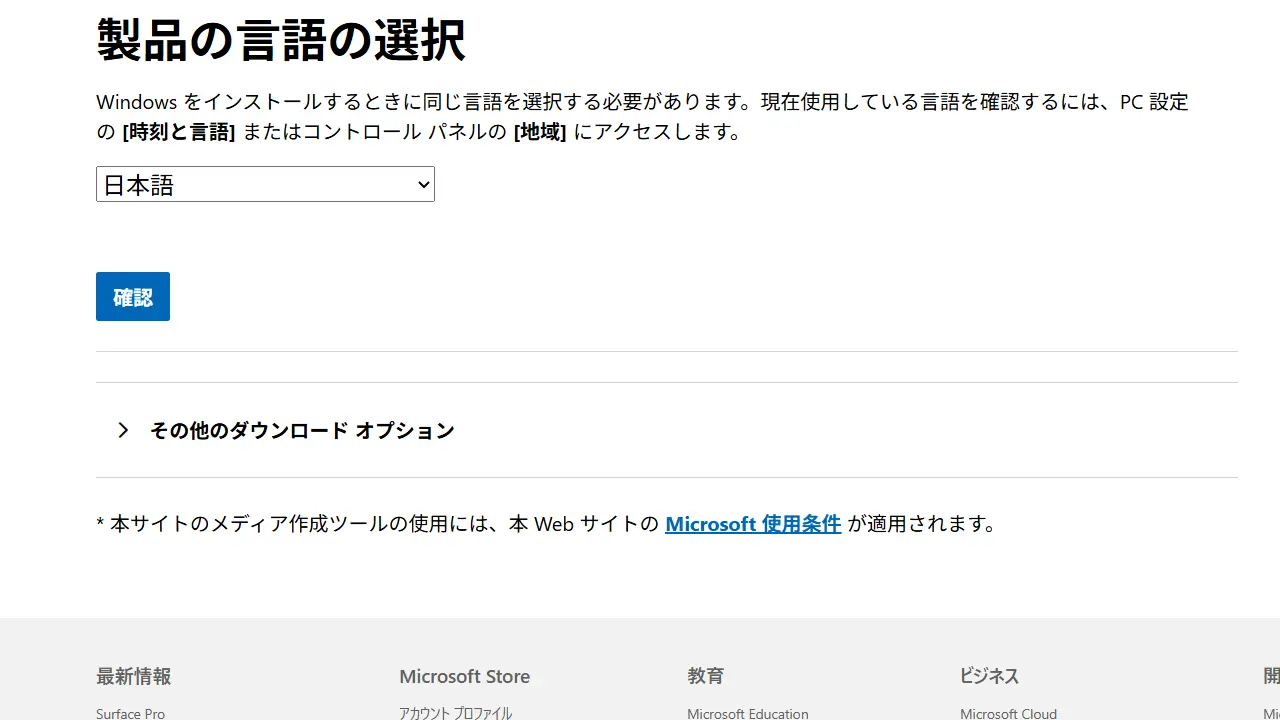Go to アカウント プロファイル in the footer

point(455,713)
